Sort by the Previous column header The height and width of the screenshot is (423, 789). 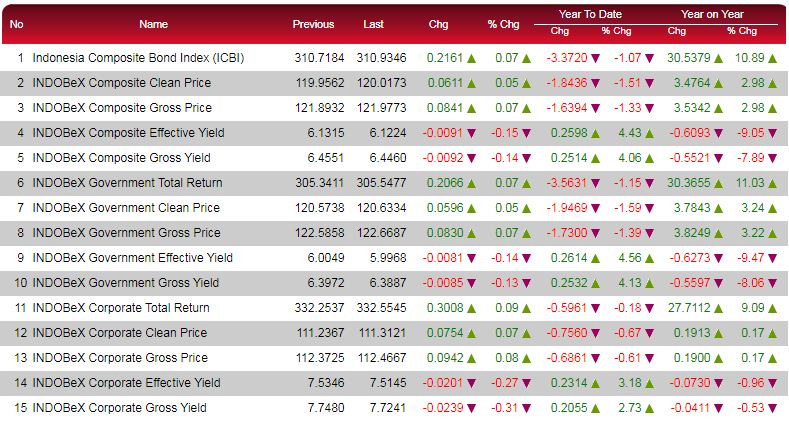(x=313, y=24)
